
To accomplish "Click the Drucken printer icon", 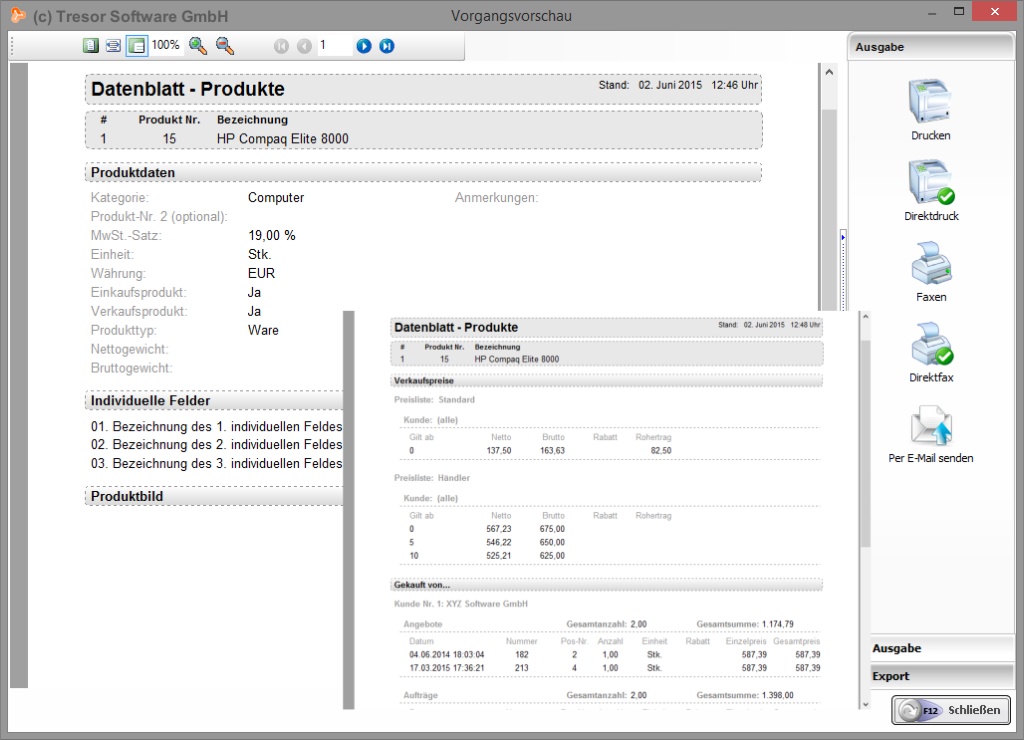I will click(x=930, y=102).
